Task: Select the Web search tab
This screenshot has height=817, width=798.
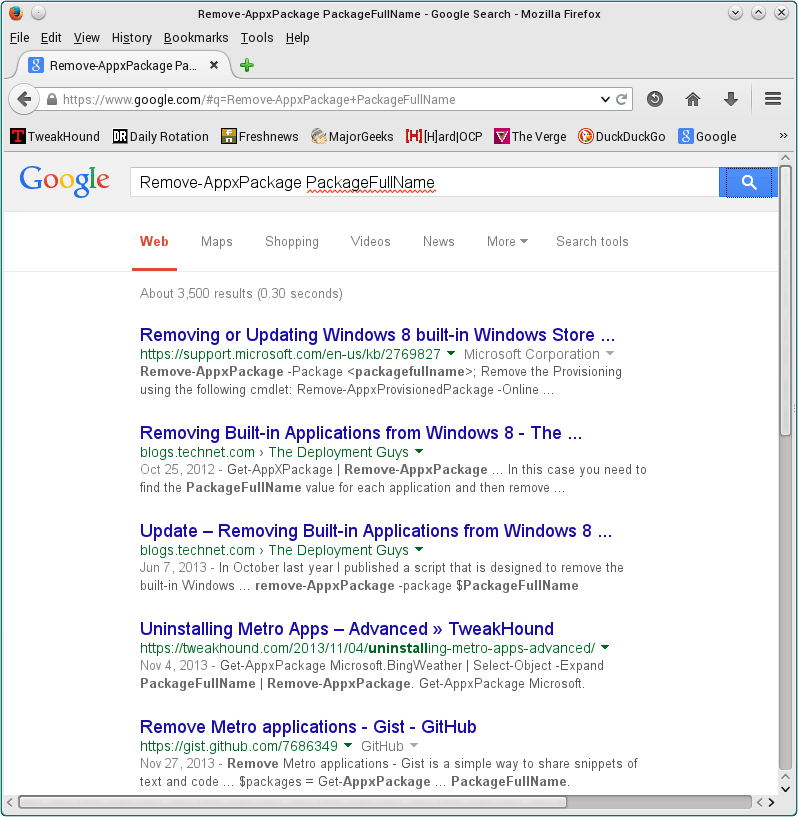Action: pos(154,241)
